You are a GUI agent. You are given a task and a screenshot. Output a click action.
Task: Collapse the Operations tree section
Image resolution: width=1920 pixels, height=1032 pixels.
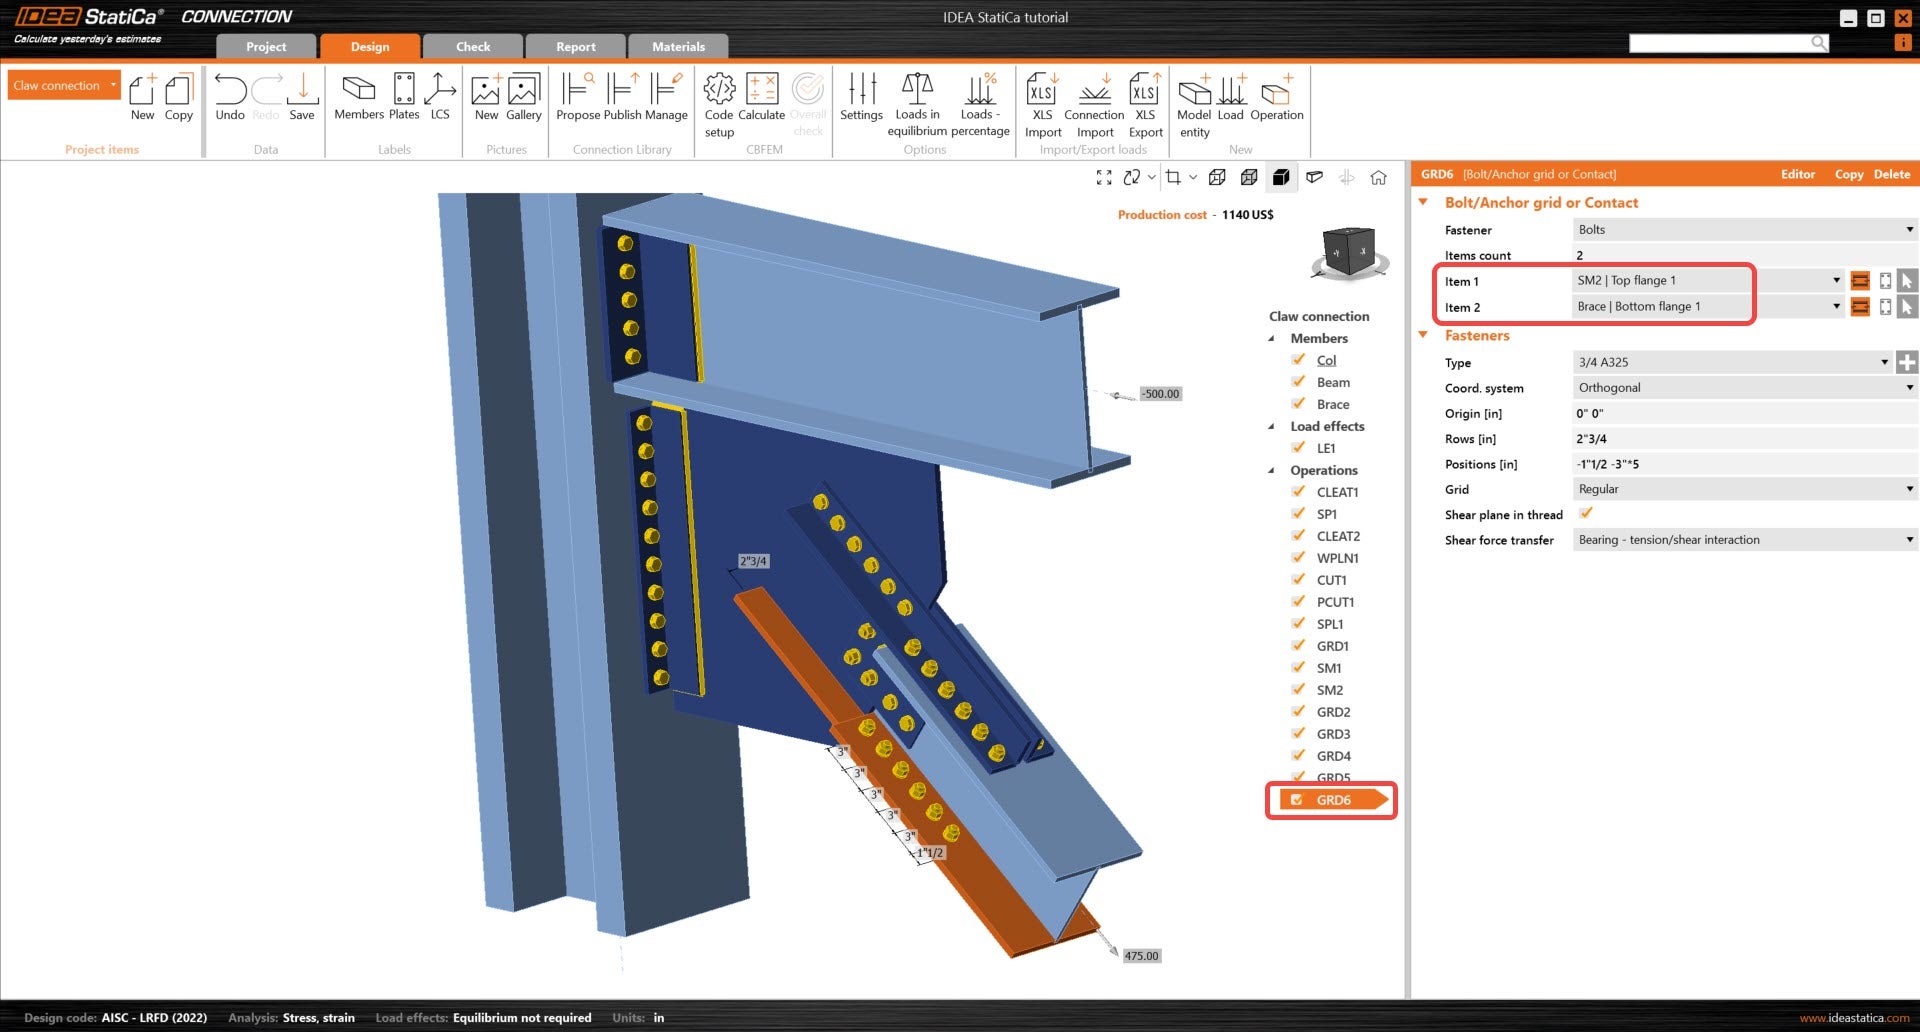(1271, 470)
